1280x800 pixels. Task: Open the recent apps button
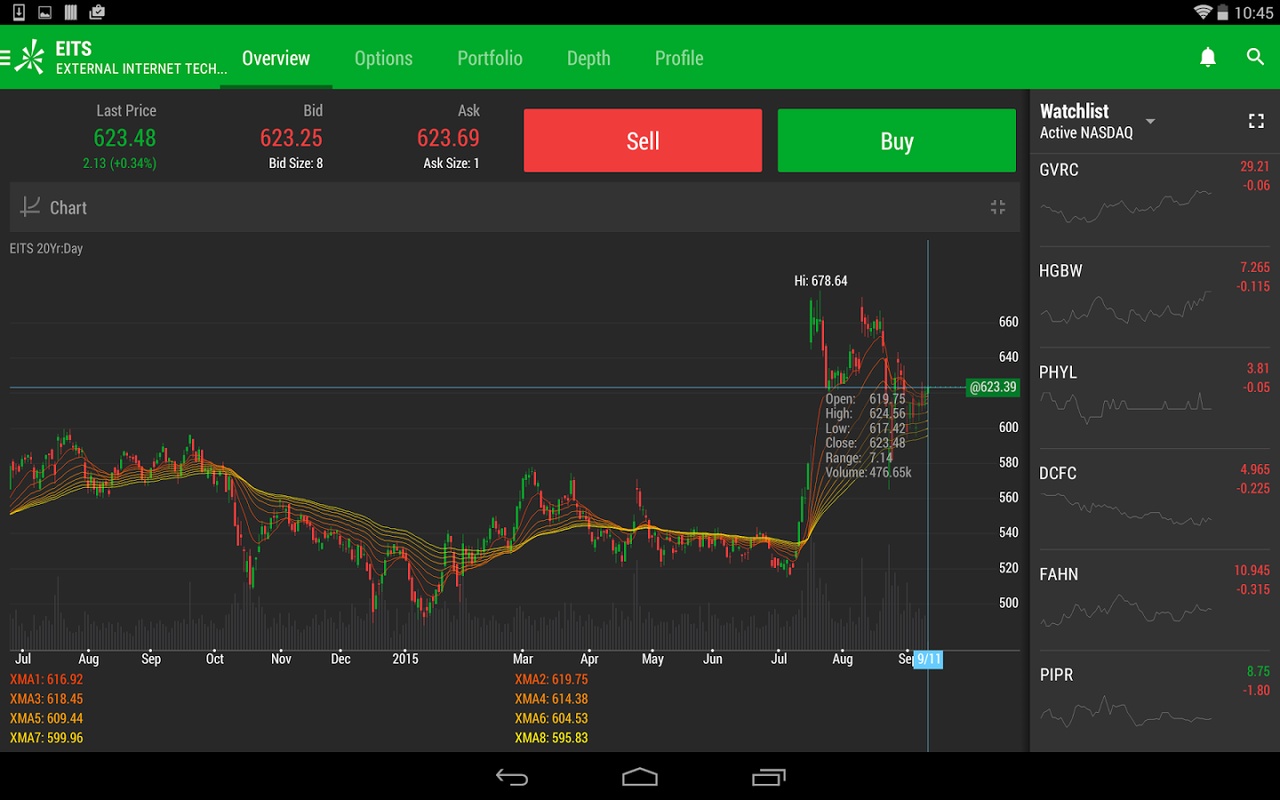point(768,777)
